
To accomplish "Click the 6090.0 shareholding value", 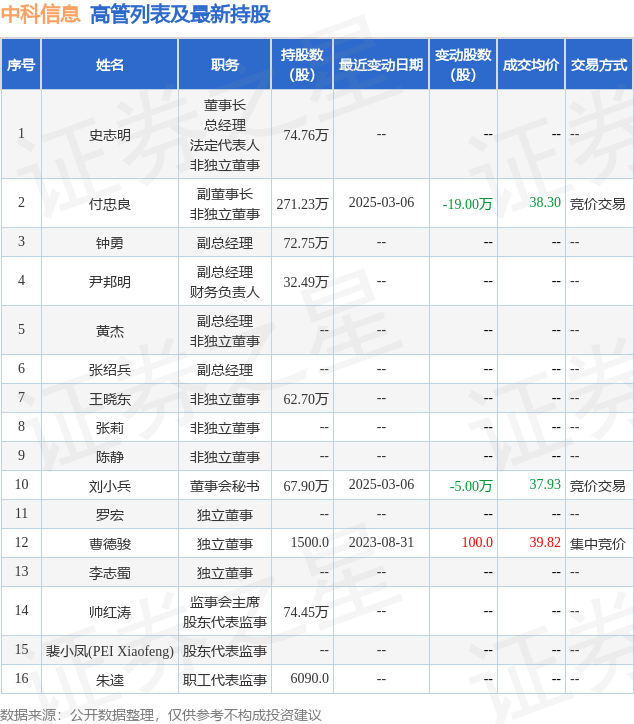I will click(310, 678).
